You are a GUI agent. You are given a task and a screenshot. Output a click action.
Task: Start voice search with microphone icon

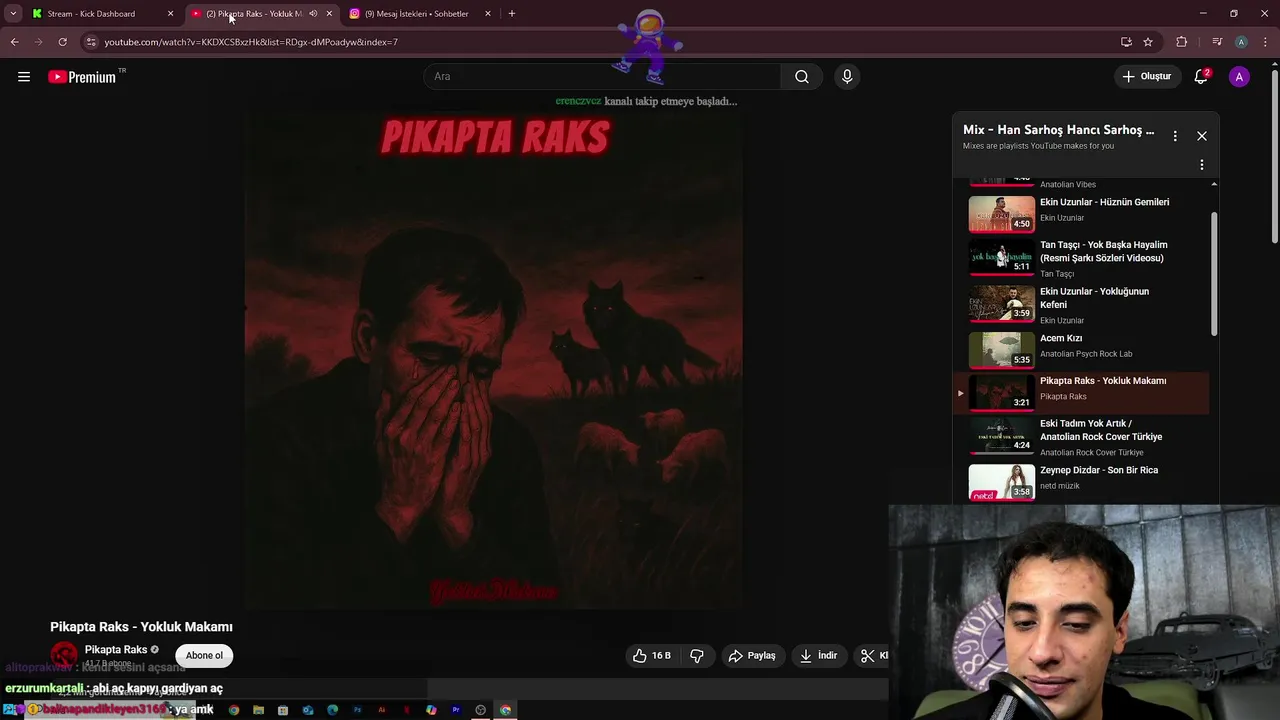847,77
